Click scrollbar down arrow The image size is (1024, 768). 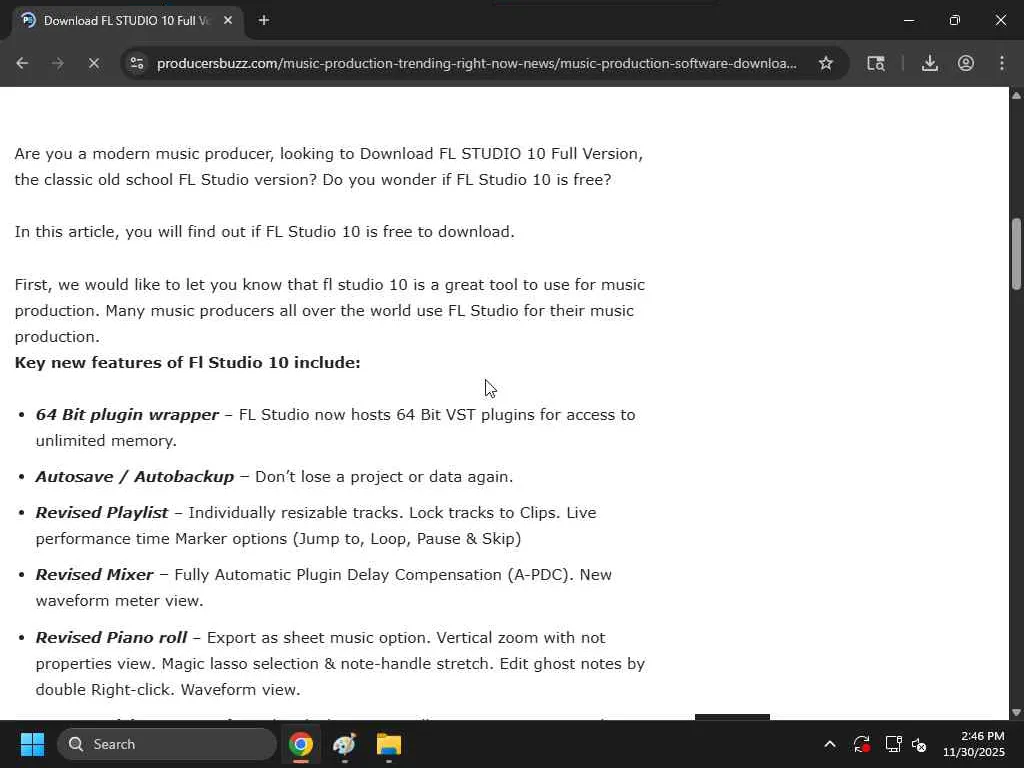[1016, 712]
